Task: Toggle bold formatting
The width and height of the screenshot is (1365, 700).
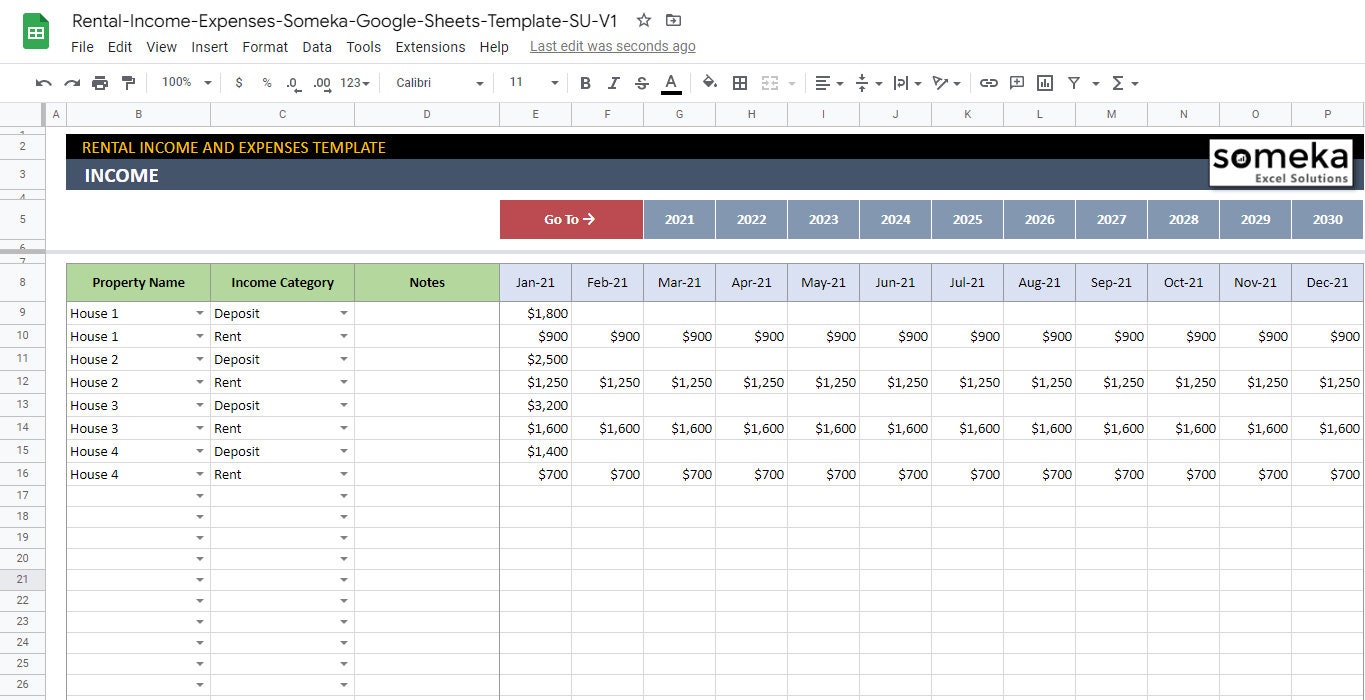Action: [585, 83]
